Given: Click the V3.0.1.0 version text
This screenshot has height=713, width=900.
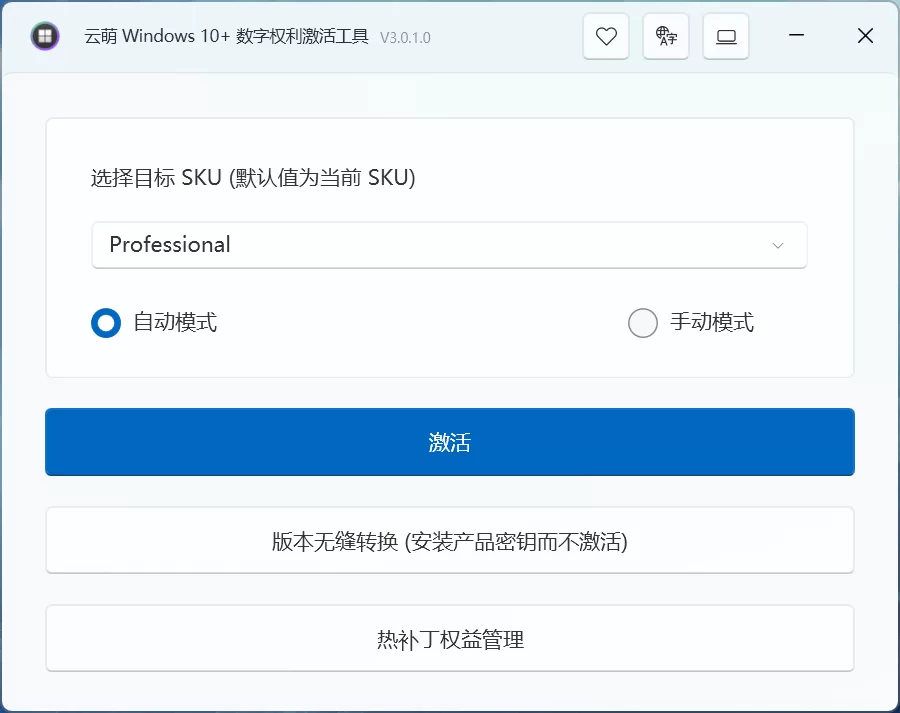Looking at the screenshot, I should pyautogui.click(x=405, y=38).
